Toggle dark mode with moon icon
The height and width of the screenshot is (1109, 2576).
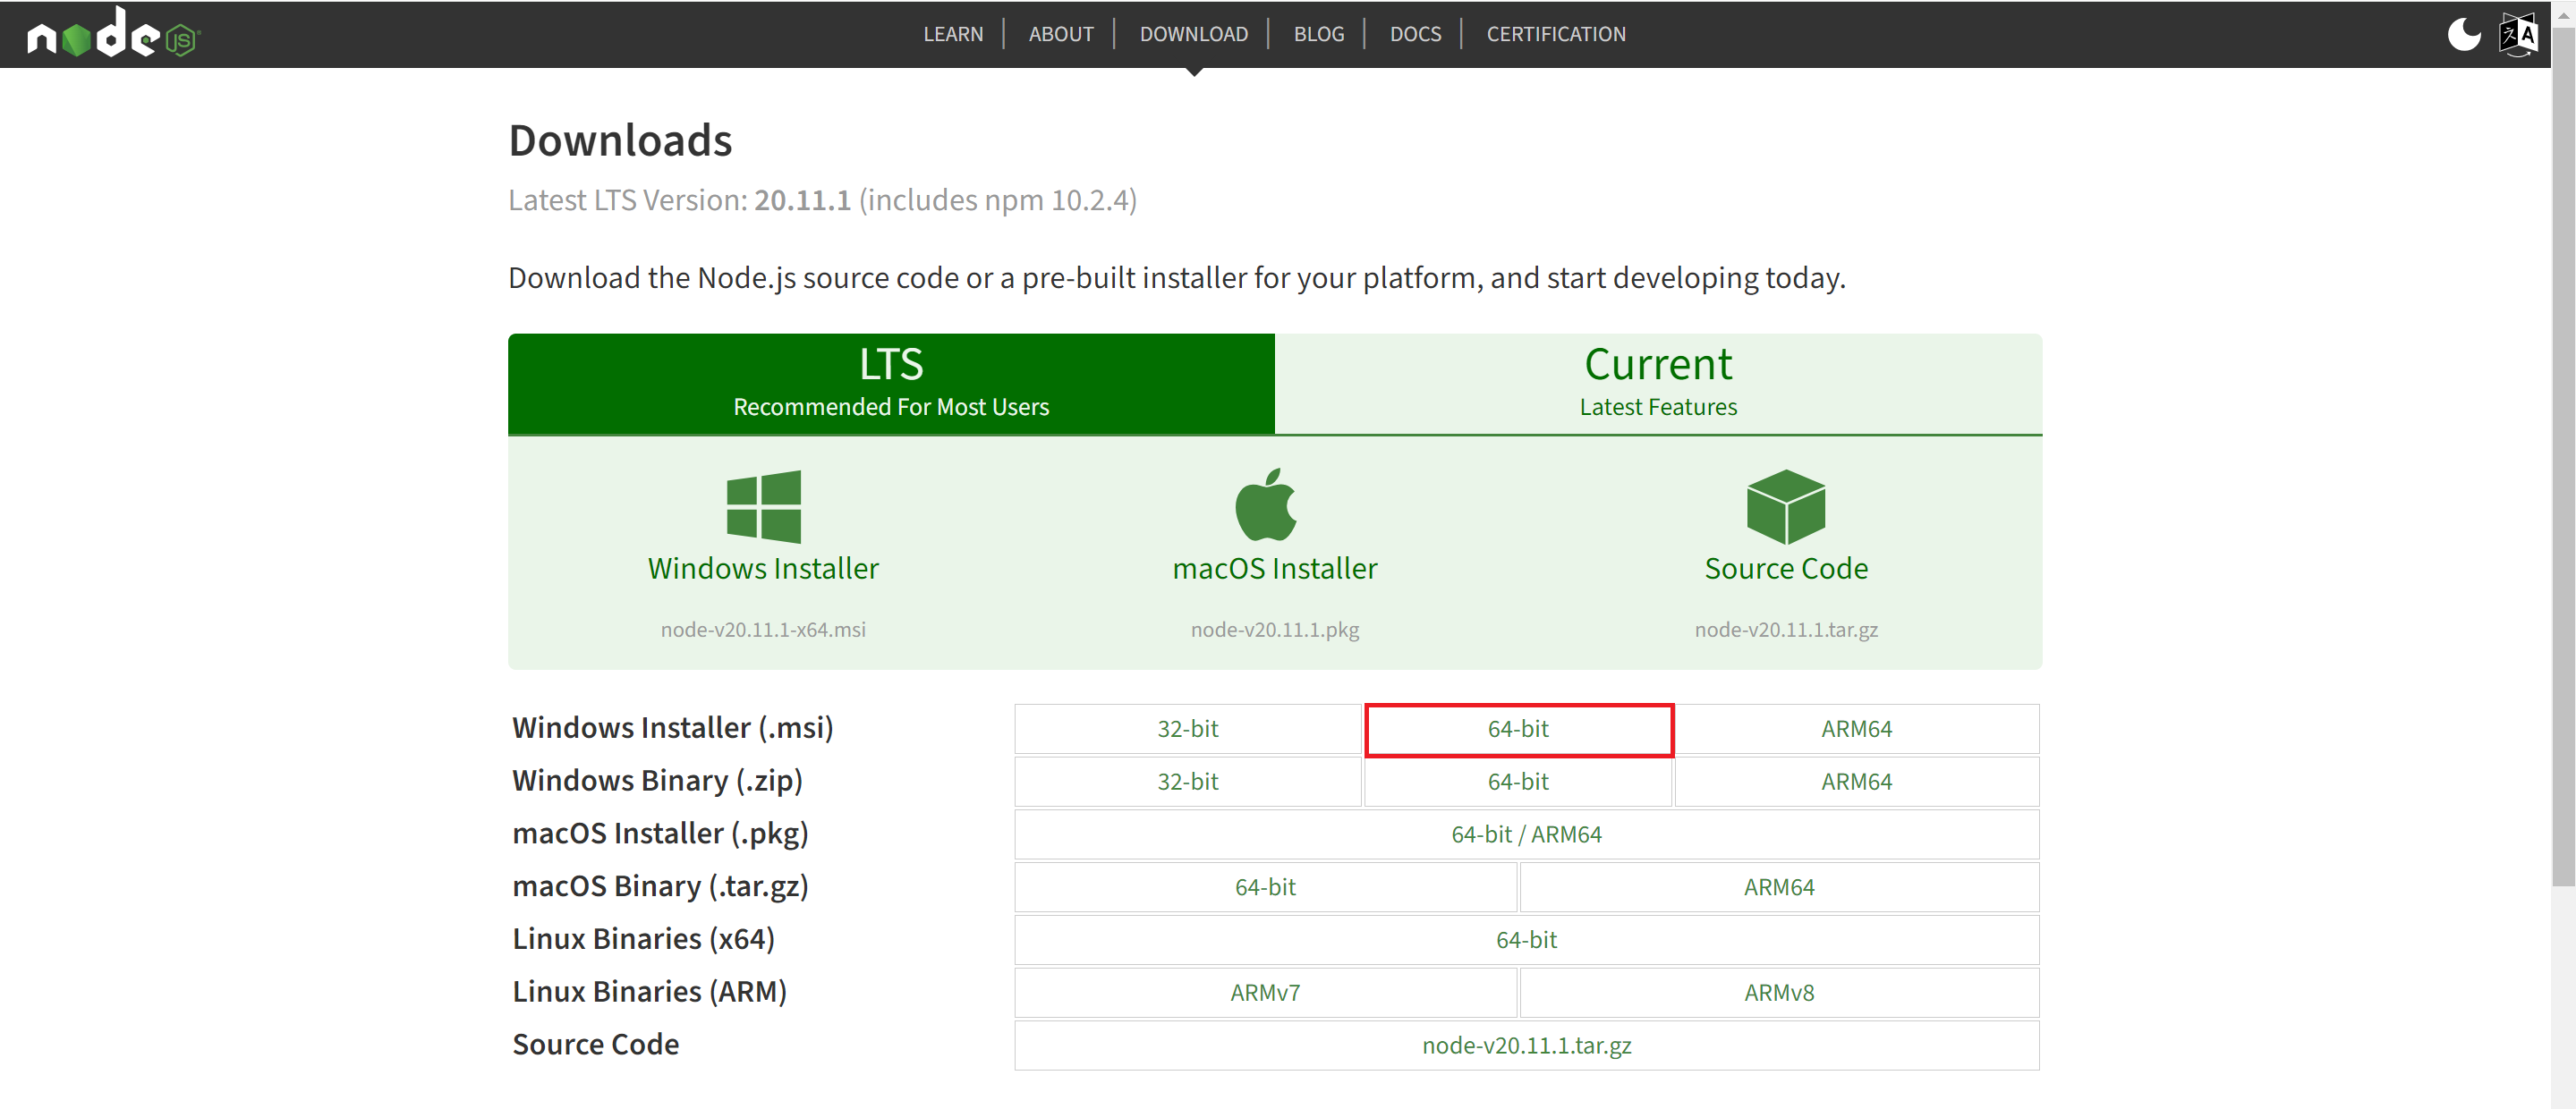click(x=2463, y=35)
